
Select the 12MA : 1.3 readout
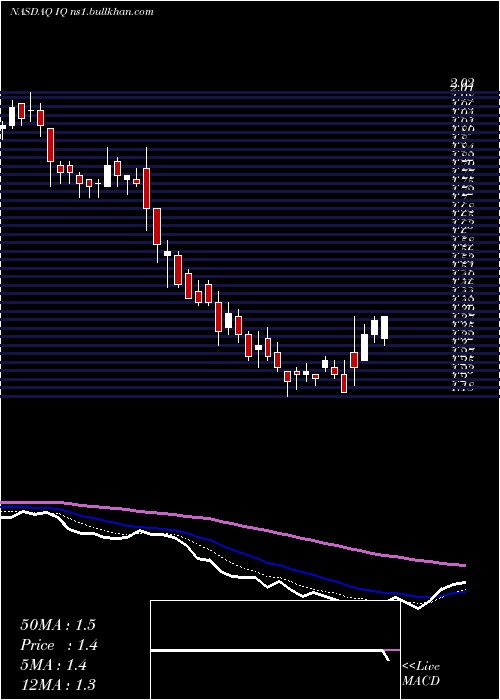pos(58,685)
